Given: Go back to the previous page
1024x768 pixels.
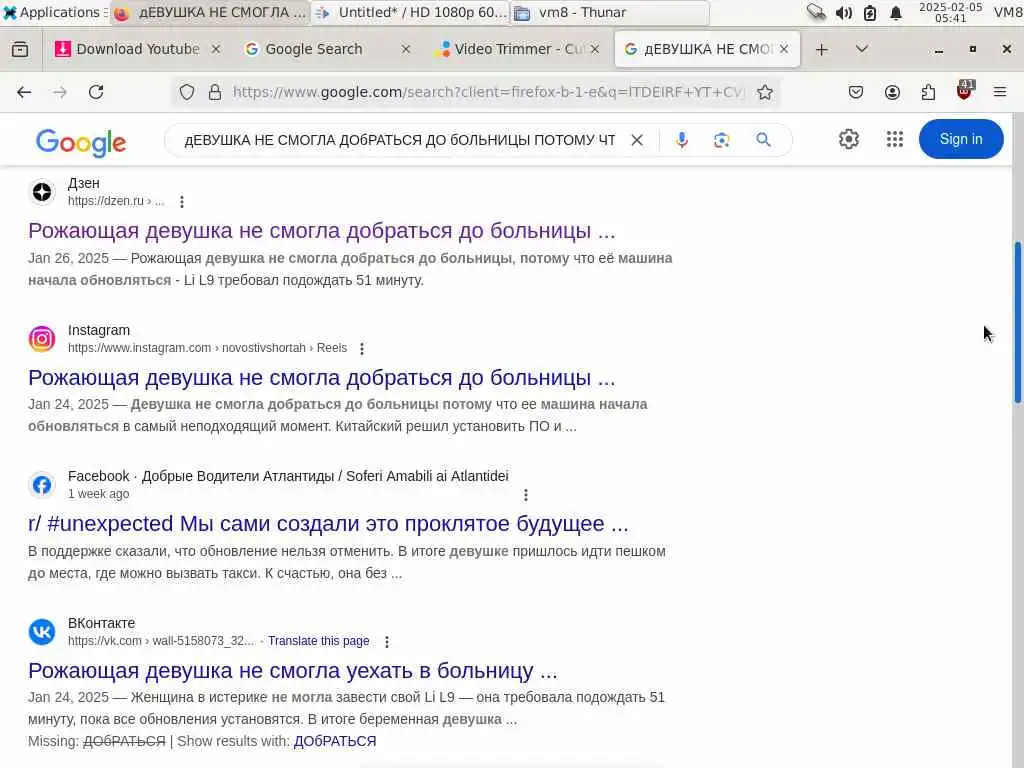Looking at the screenshot, I should [24, 92].
